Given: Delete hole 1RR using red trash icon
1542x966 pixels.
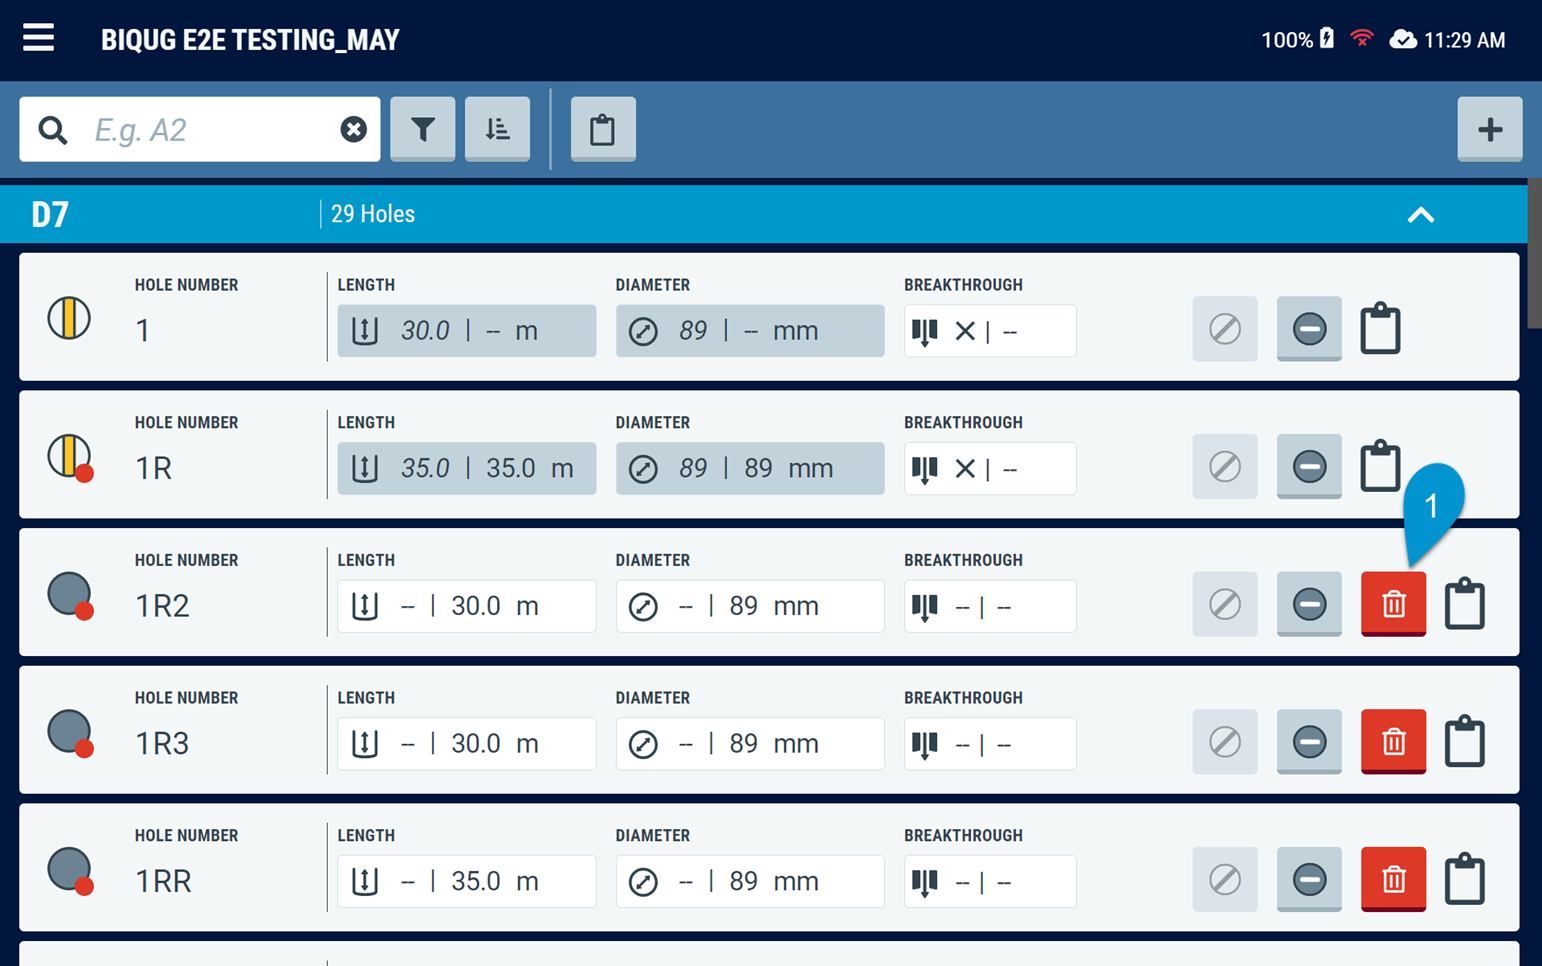Looking at the screenshot, I should tap(1393, 879).
